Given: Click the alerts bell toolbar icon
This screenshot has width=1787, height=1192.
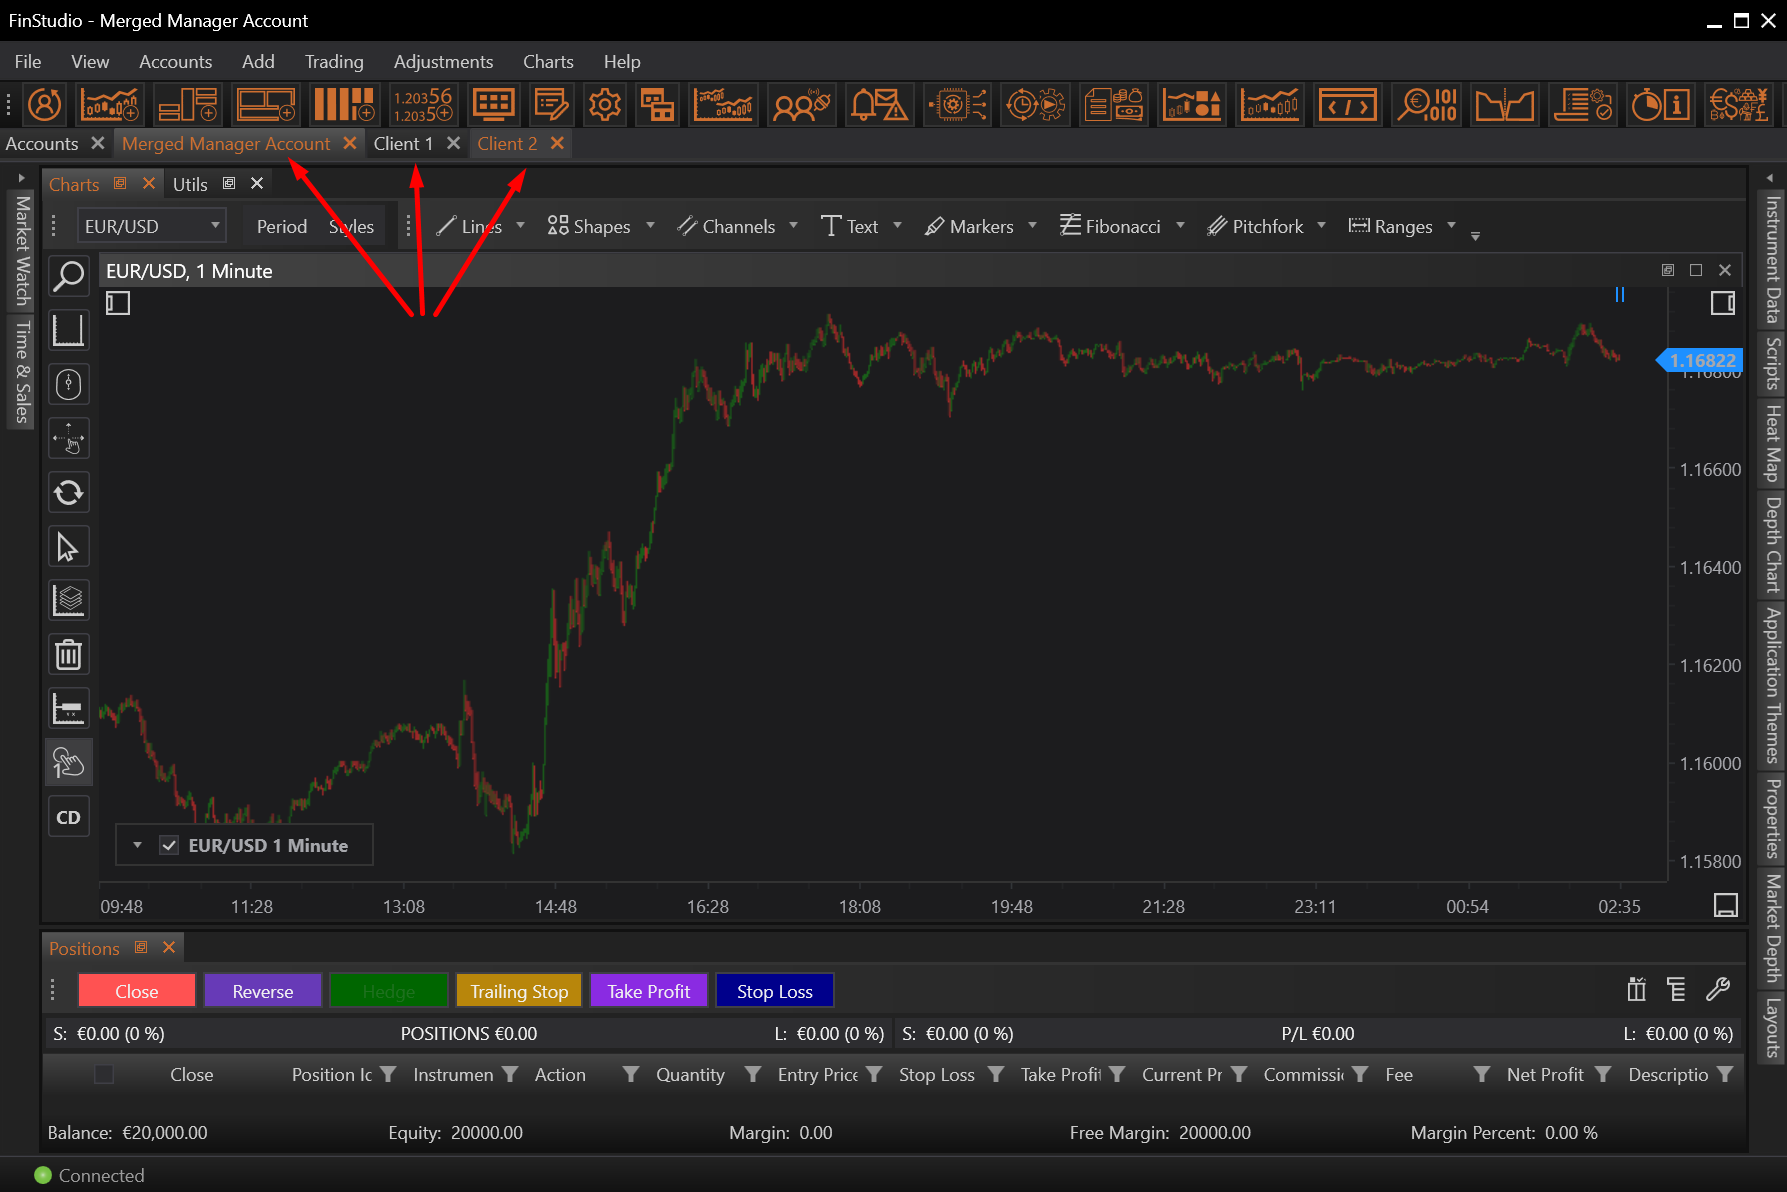Looking at the screenshot, I should pyautogui.click(x=877, y=104).
